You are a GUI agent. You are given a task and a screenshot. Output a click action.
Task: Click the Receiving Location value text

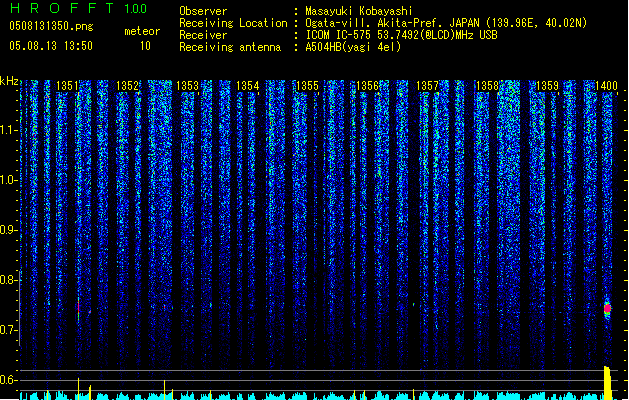click(x=446, y=23)
